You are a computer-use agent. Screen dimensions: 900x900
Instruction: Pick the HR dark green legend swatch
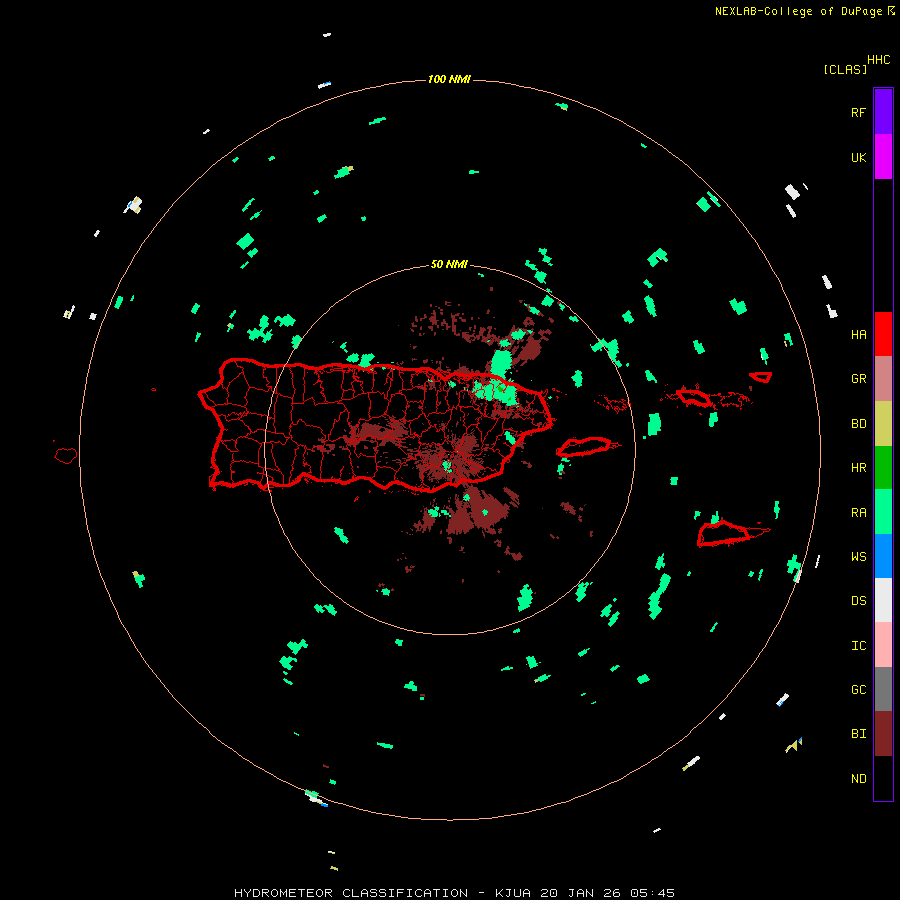click(x=883, y=468)
